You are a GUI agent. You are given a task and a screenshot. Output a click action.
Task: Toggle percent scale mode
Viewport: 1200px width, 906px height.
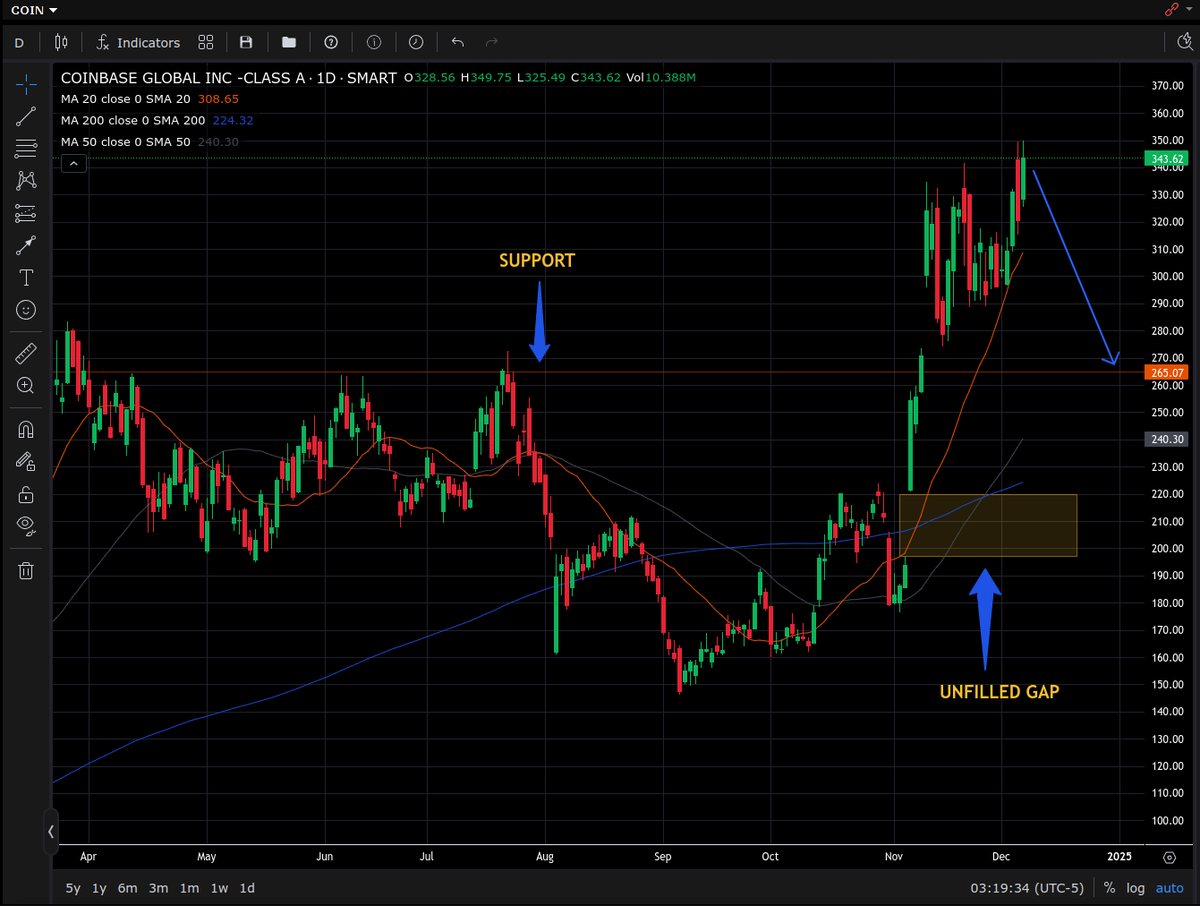pos(1109,887)
